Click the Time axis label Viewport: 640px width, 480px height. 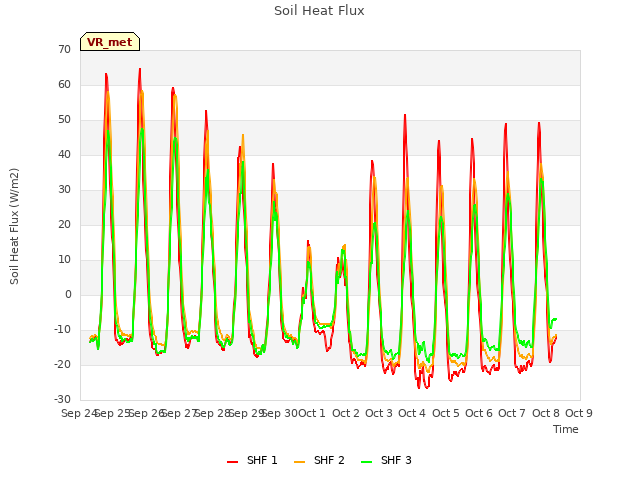565,429
